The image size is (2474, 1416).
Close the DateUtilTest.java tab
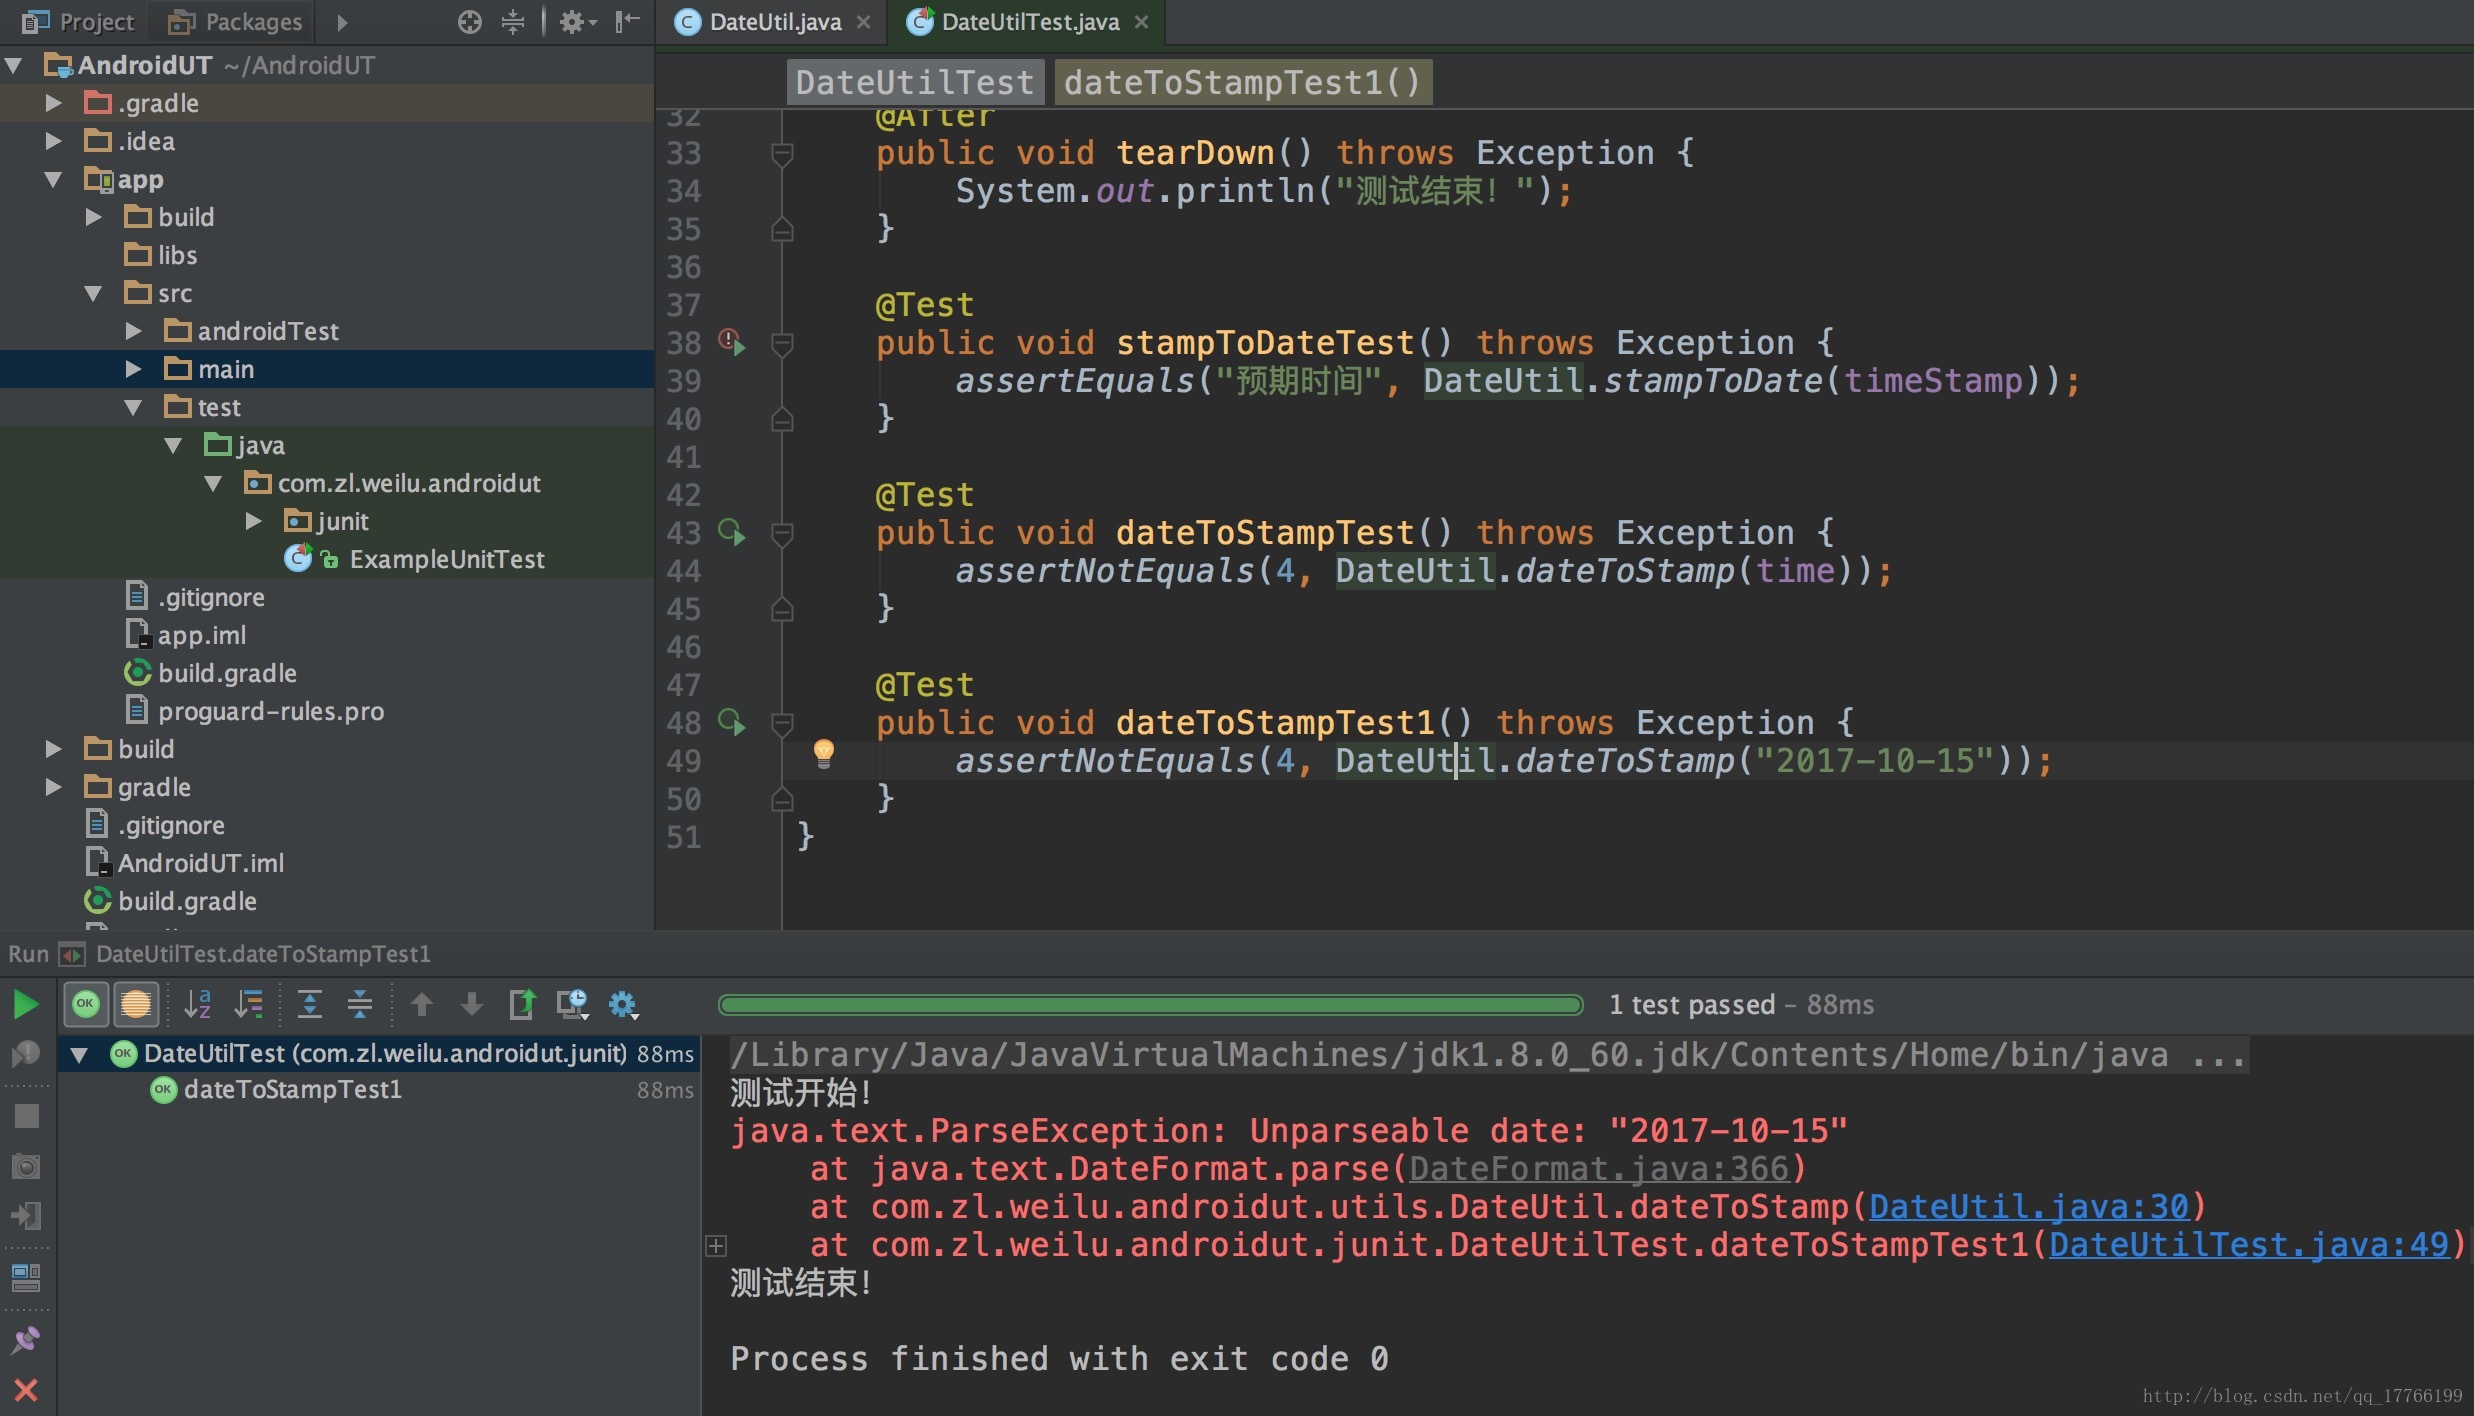point(1141,22)
